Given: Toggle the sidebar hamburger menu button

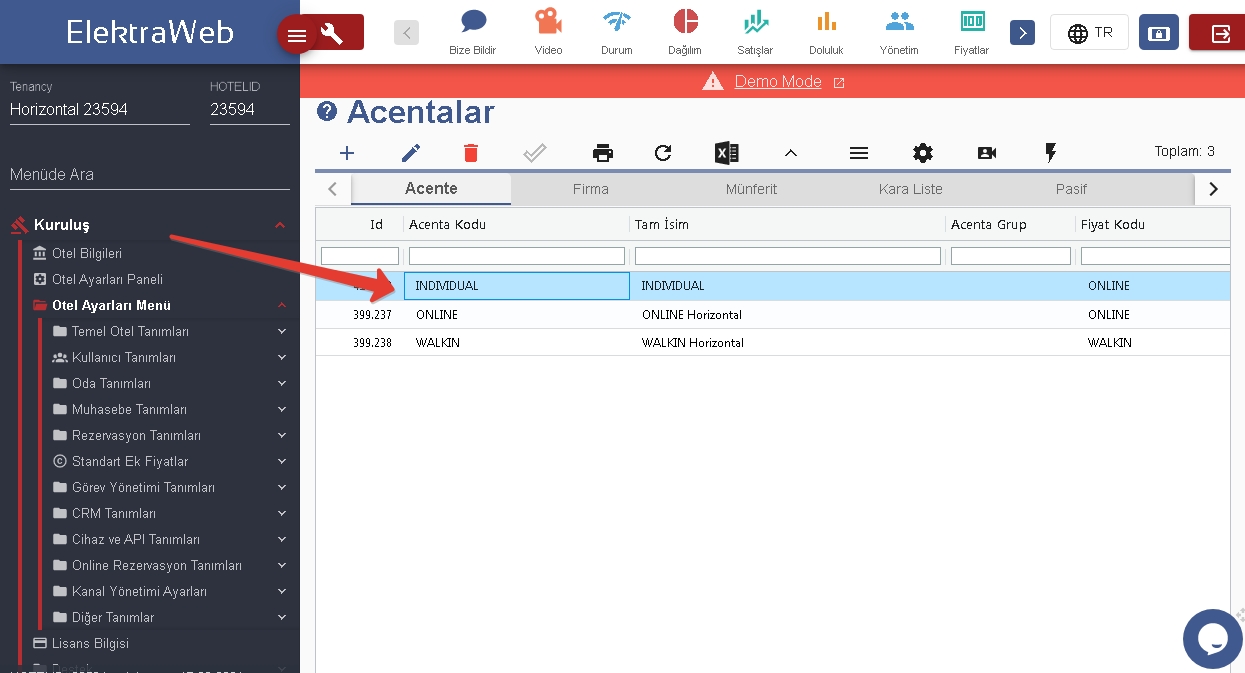Looking at the screenshot, I should tap(297, 36).
